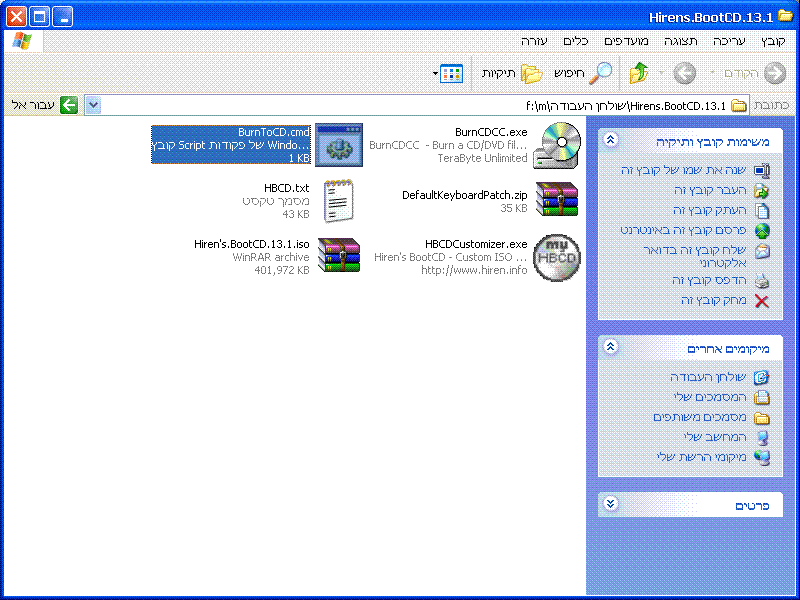Click the publish to web globe icon

762,231
